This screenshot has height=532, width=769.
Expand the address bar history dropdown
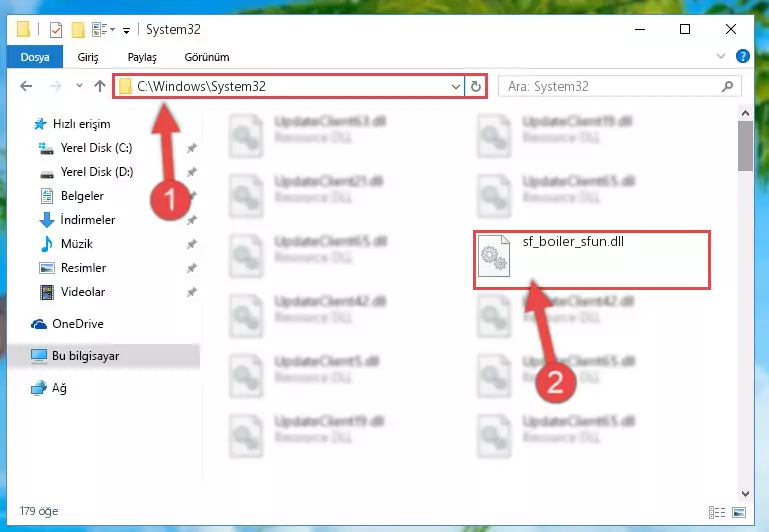[456, 87]
